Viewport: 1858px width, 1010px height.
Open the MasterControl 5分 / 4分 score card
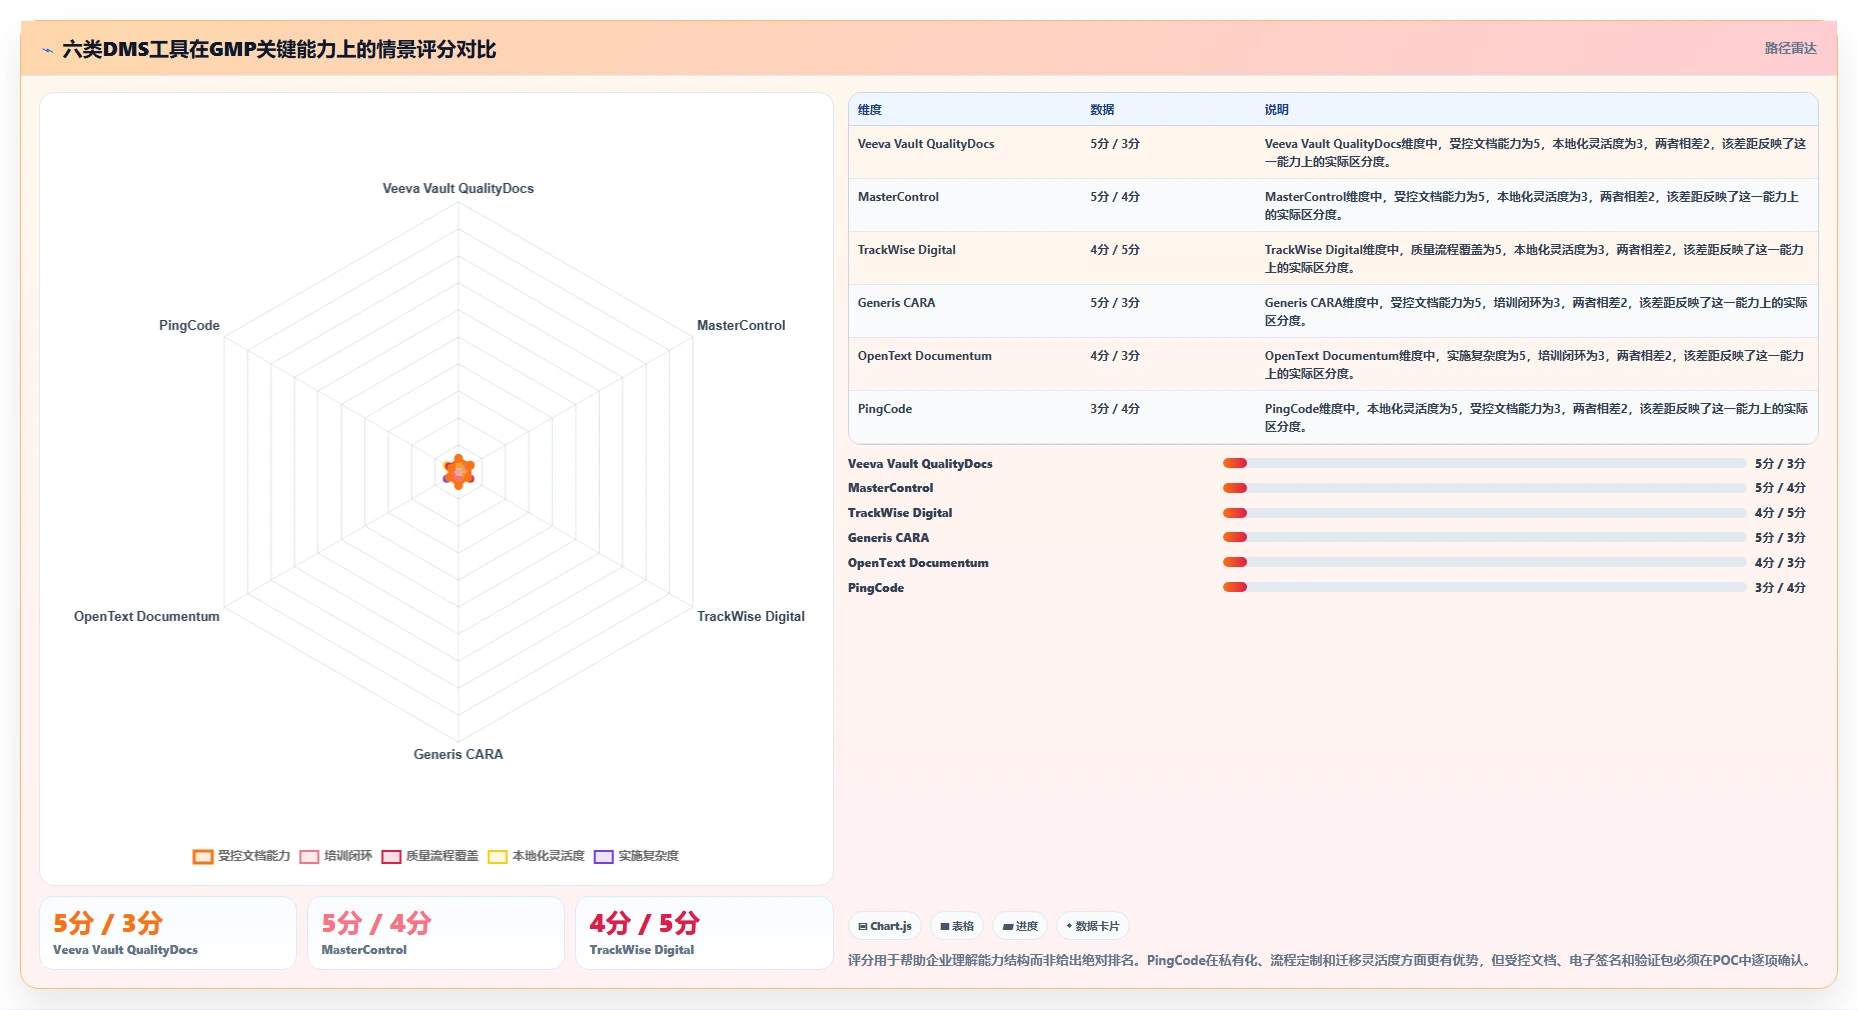point(436,933)
